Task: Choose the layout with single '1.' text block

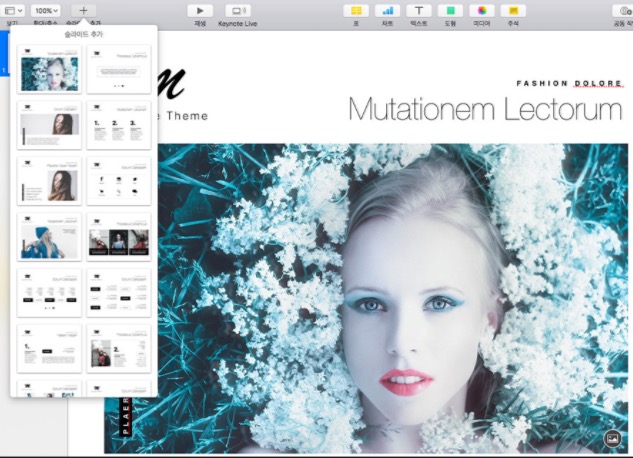Action: 49,349
